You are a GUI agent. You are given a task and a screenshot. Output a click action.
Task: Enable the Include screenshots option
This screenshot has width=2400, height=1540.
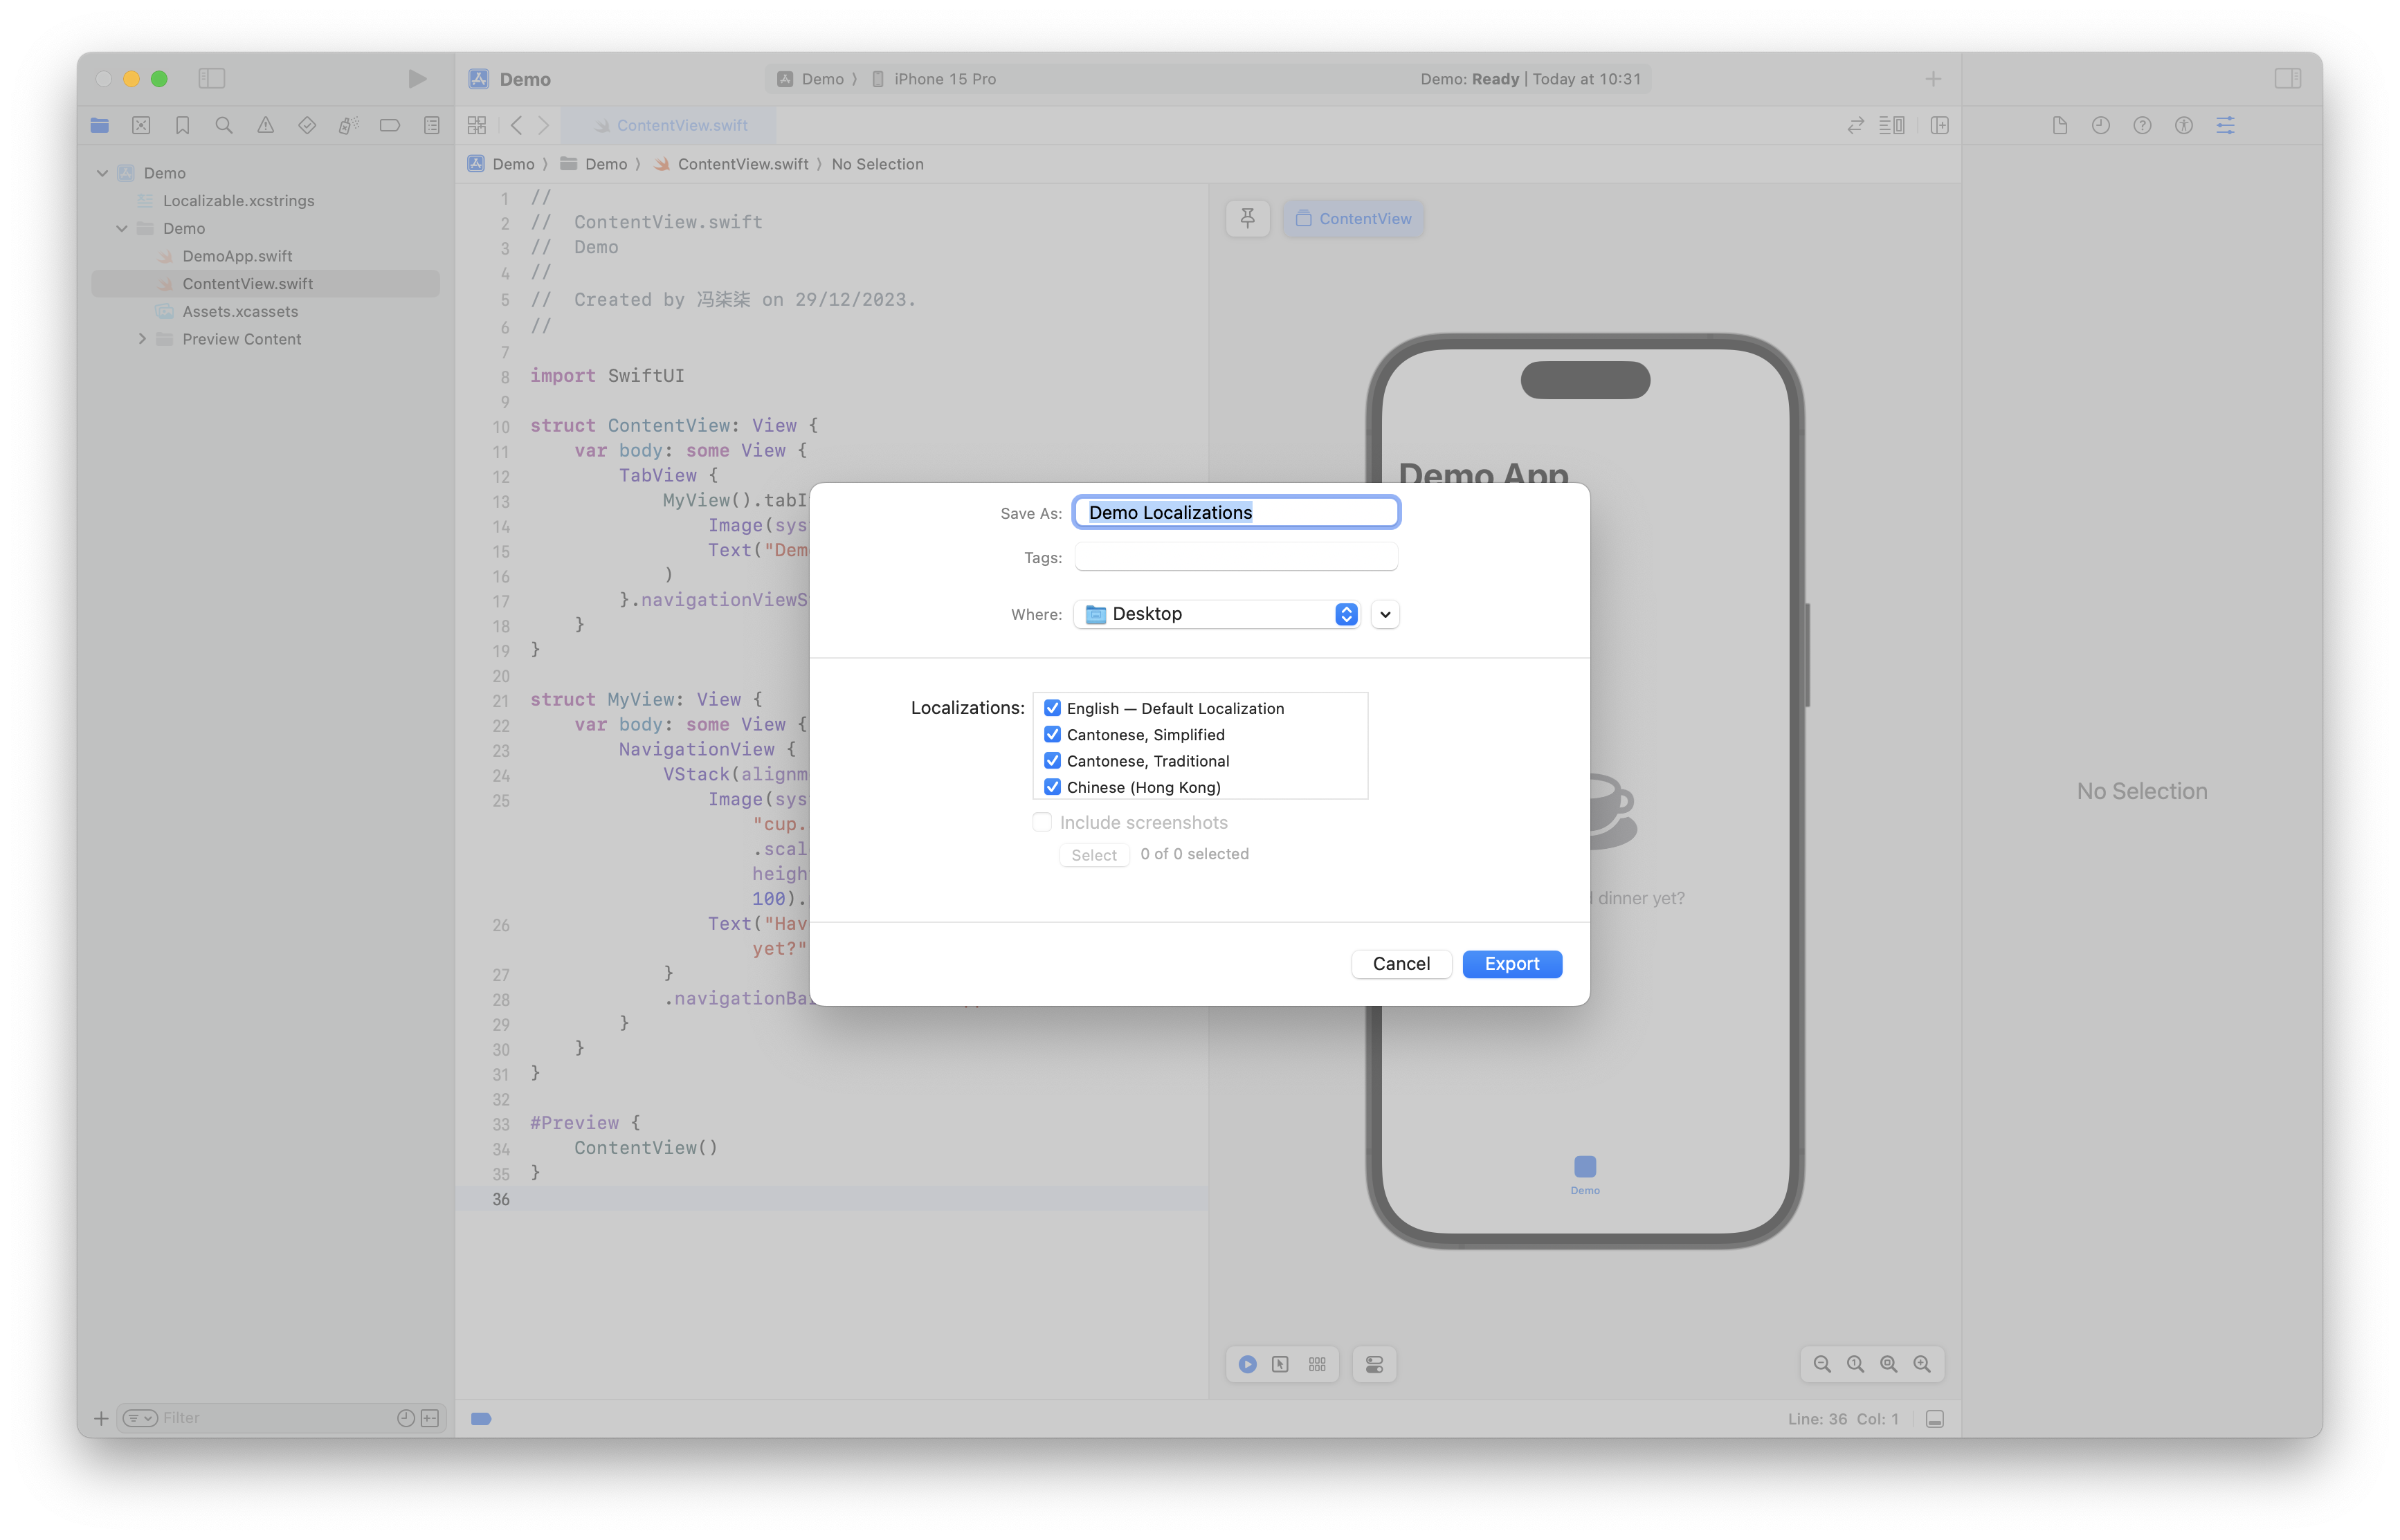pos(1042,821)
